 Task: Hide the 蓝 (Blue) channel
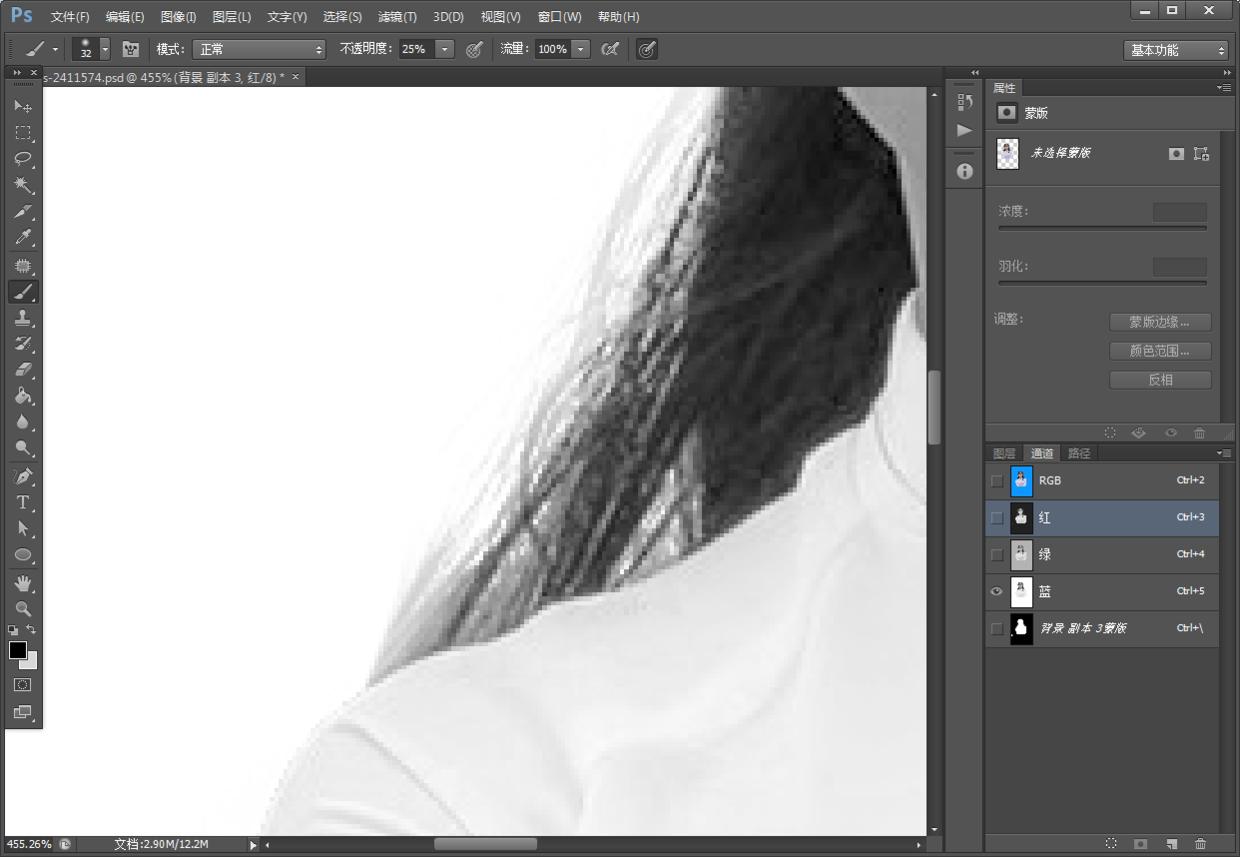pyautogui.click(x=996, y=591)
